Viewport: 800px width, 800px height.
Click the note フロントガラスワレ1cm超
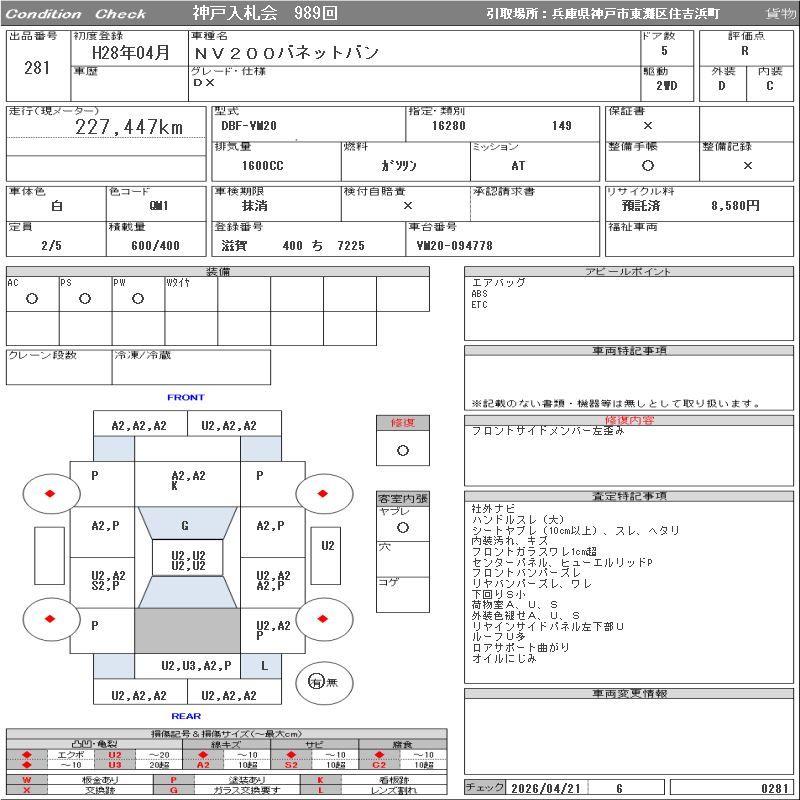(x=534, y=552)
